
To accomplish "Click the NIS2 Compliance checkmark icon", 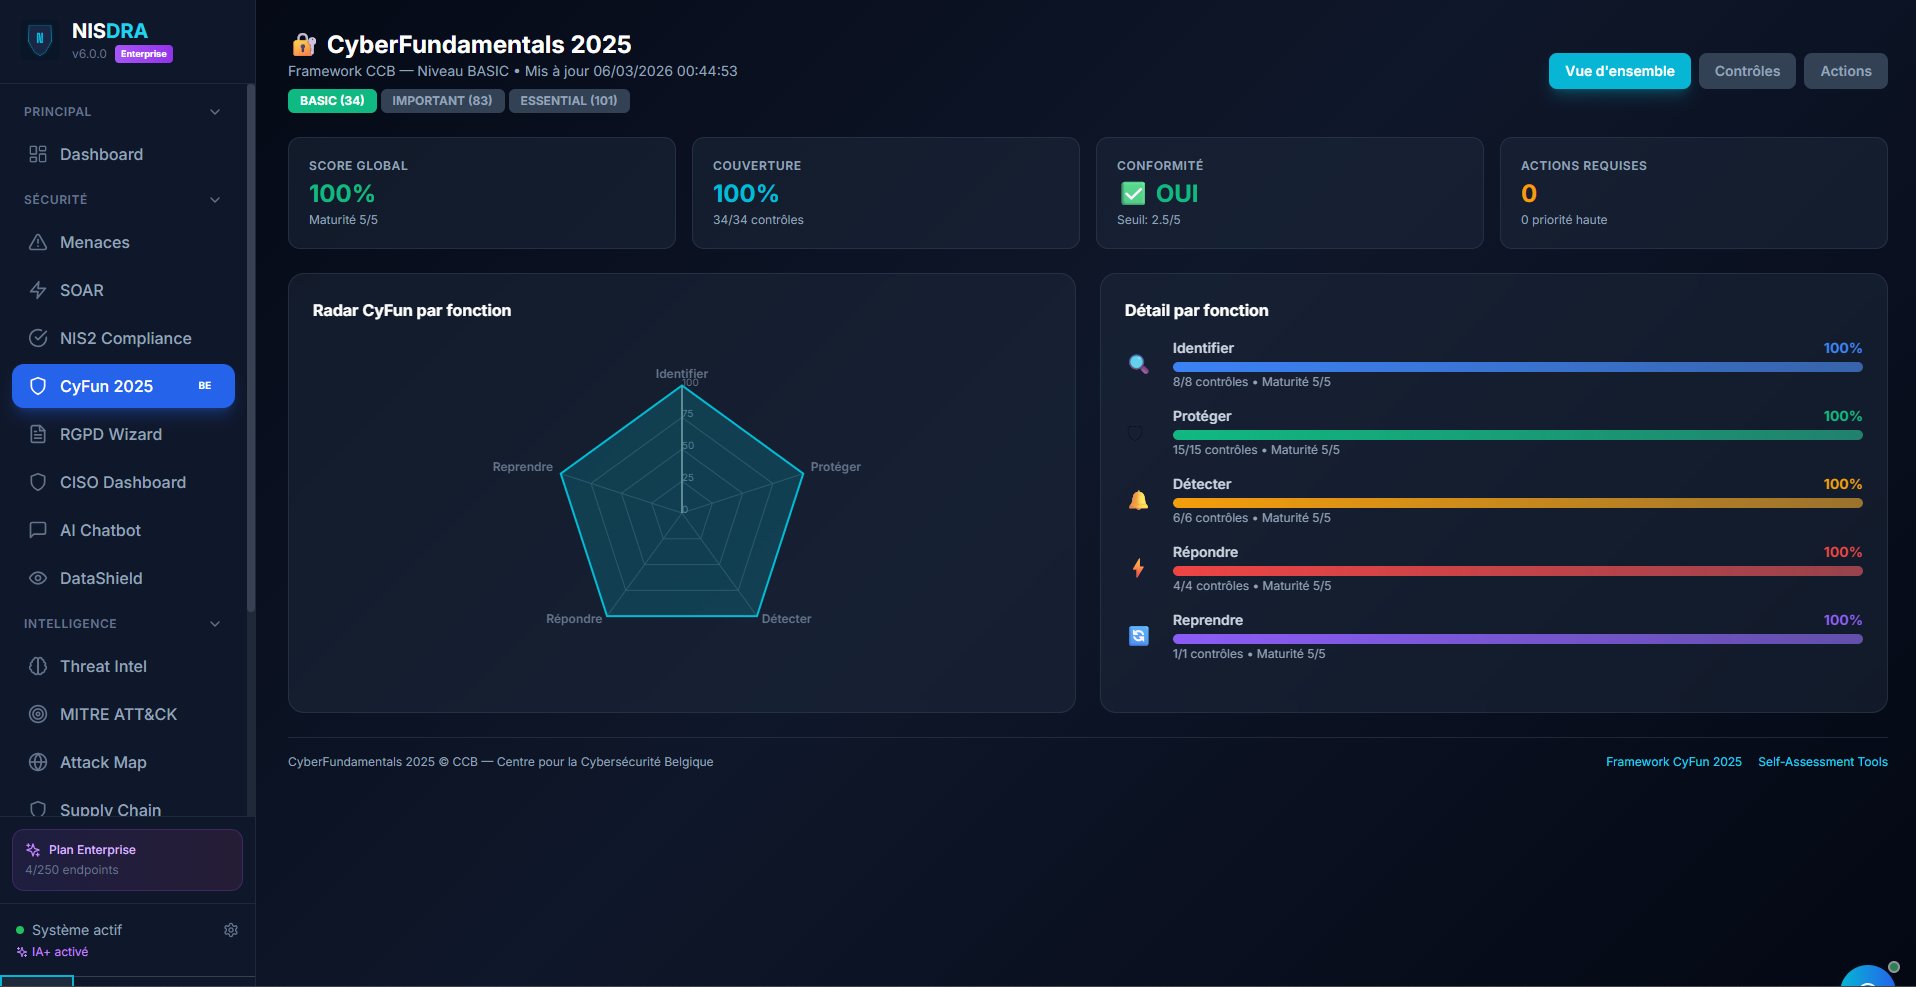I will coord(38,338).
